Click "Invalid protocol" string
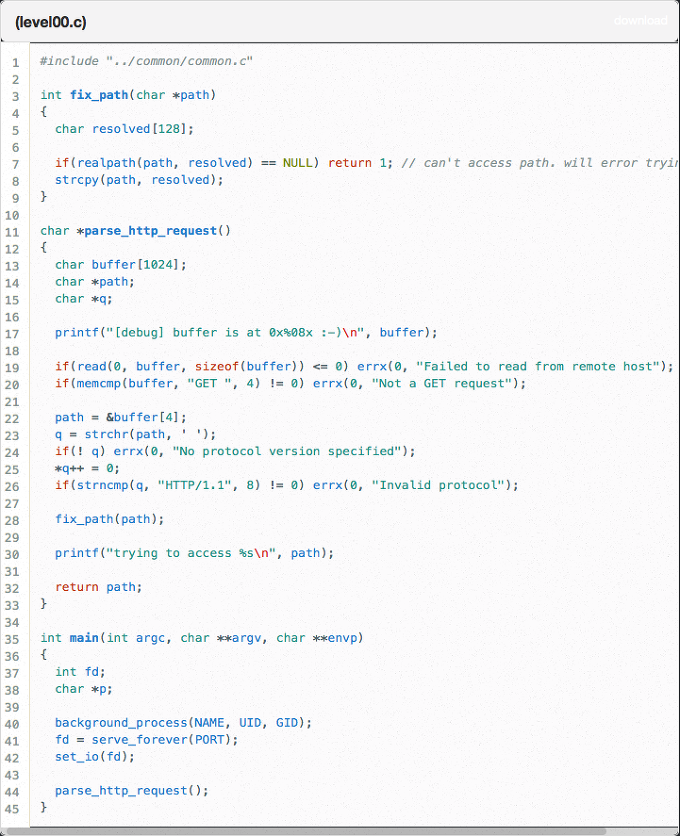Screen dimensions: 680x836 438,485
